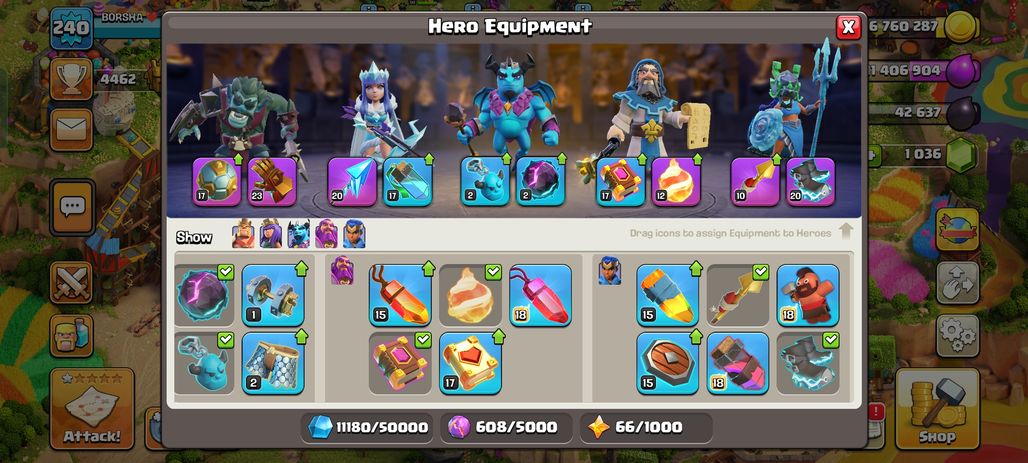Show Royal Champion equipment via filter portrait
The image size is (1028, 463).
pyautogui.click(x=354, y=234)
